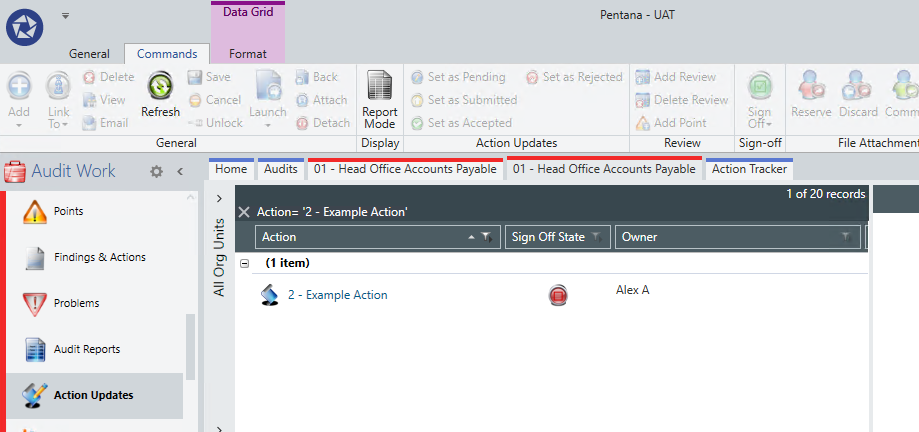Set action update as Rejected
919x432 pixels.
coord(574,77)
